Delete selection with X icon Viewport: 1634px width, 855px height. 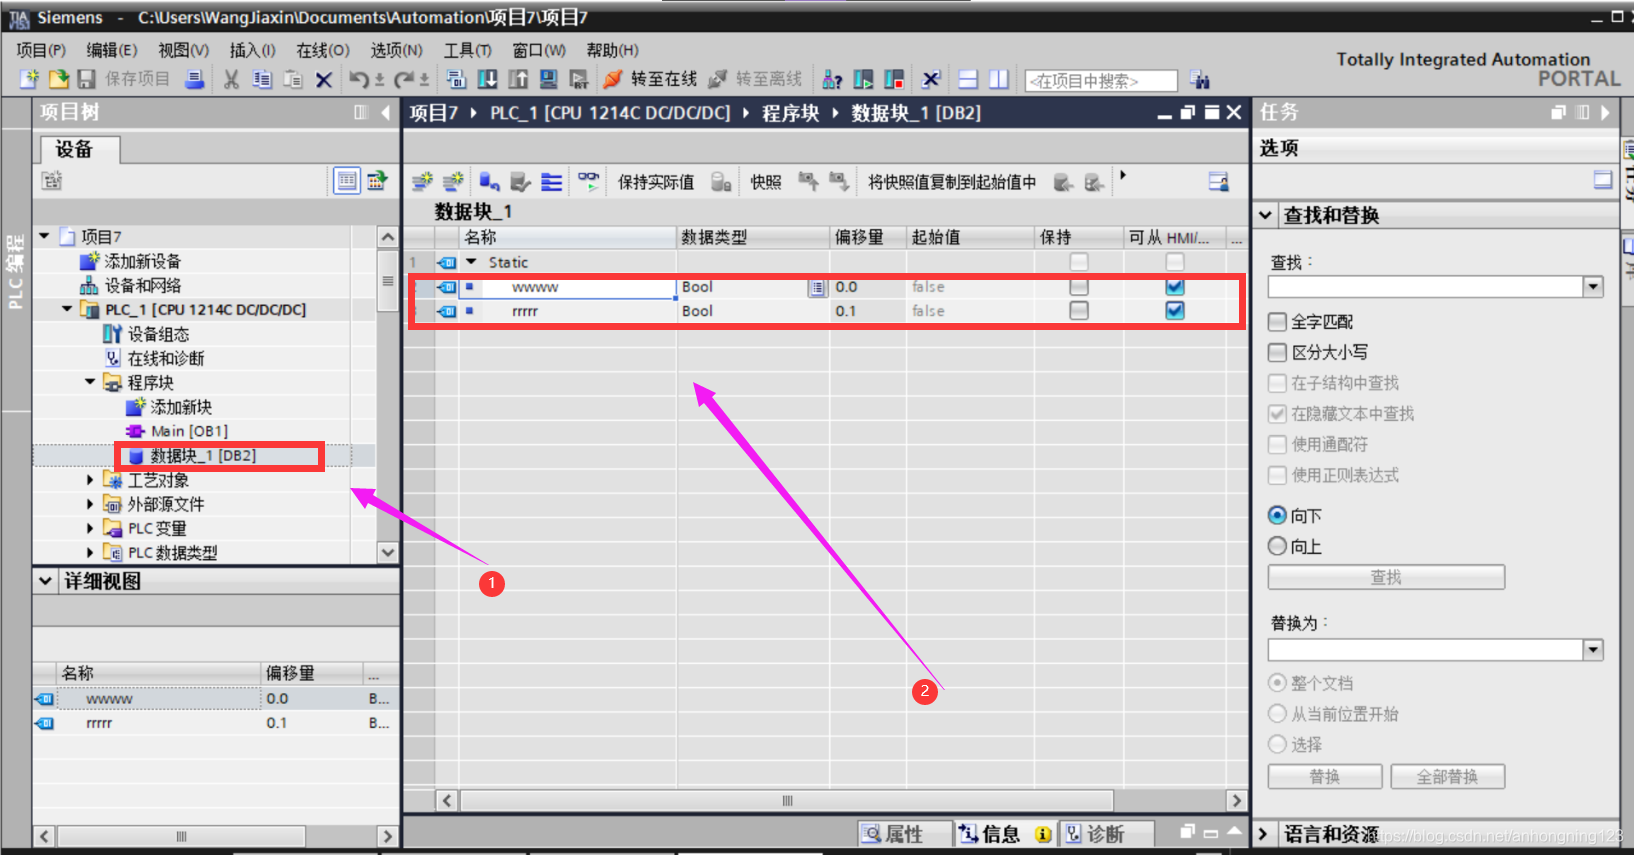[324, 79]
